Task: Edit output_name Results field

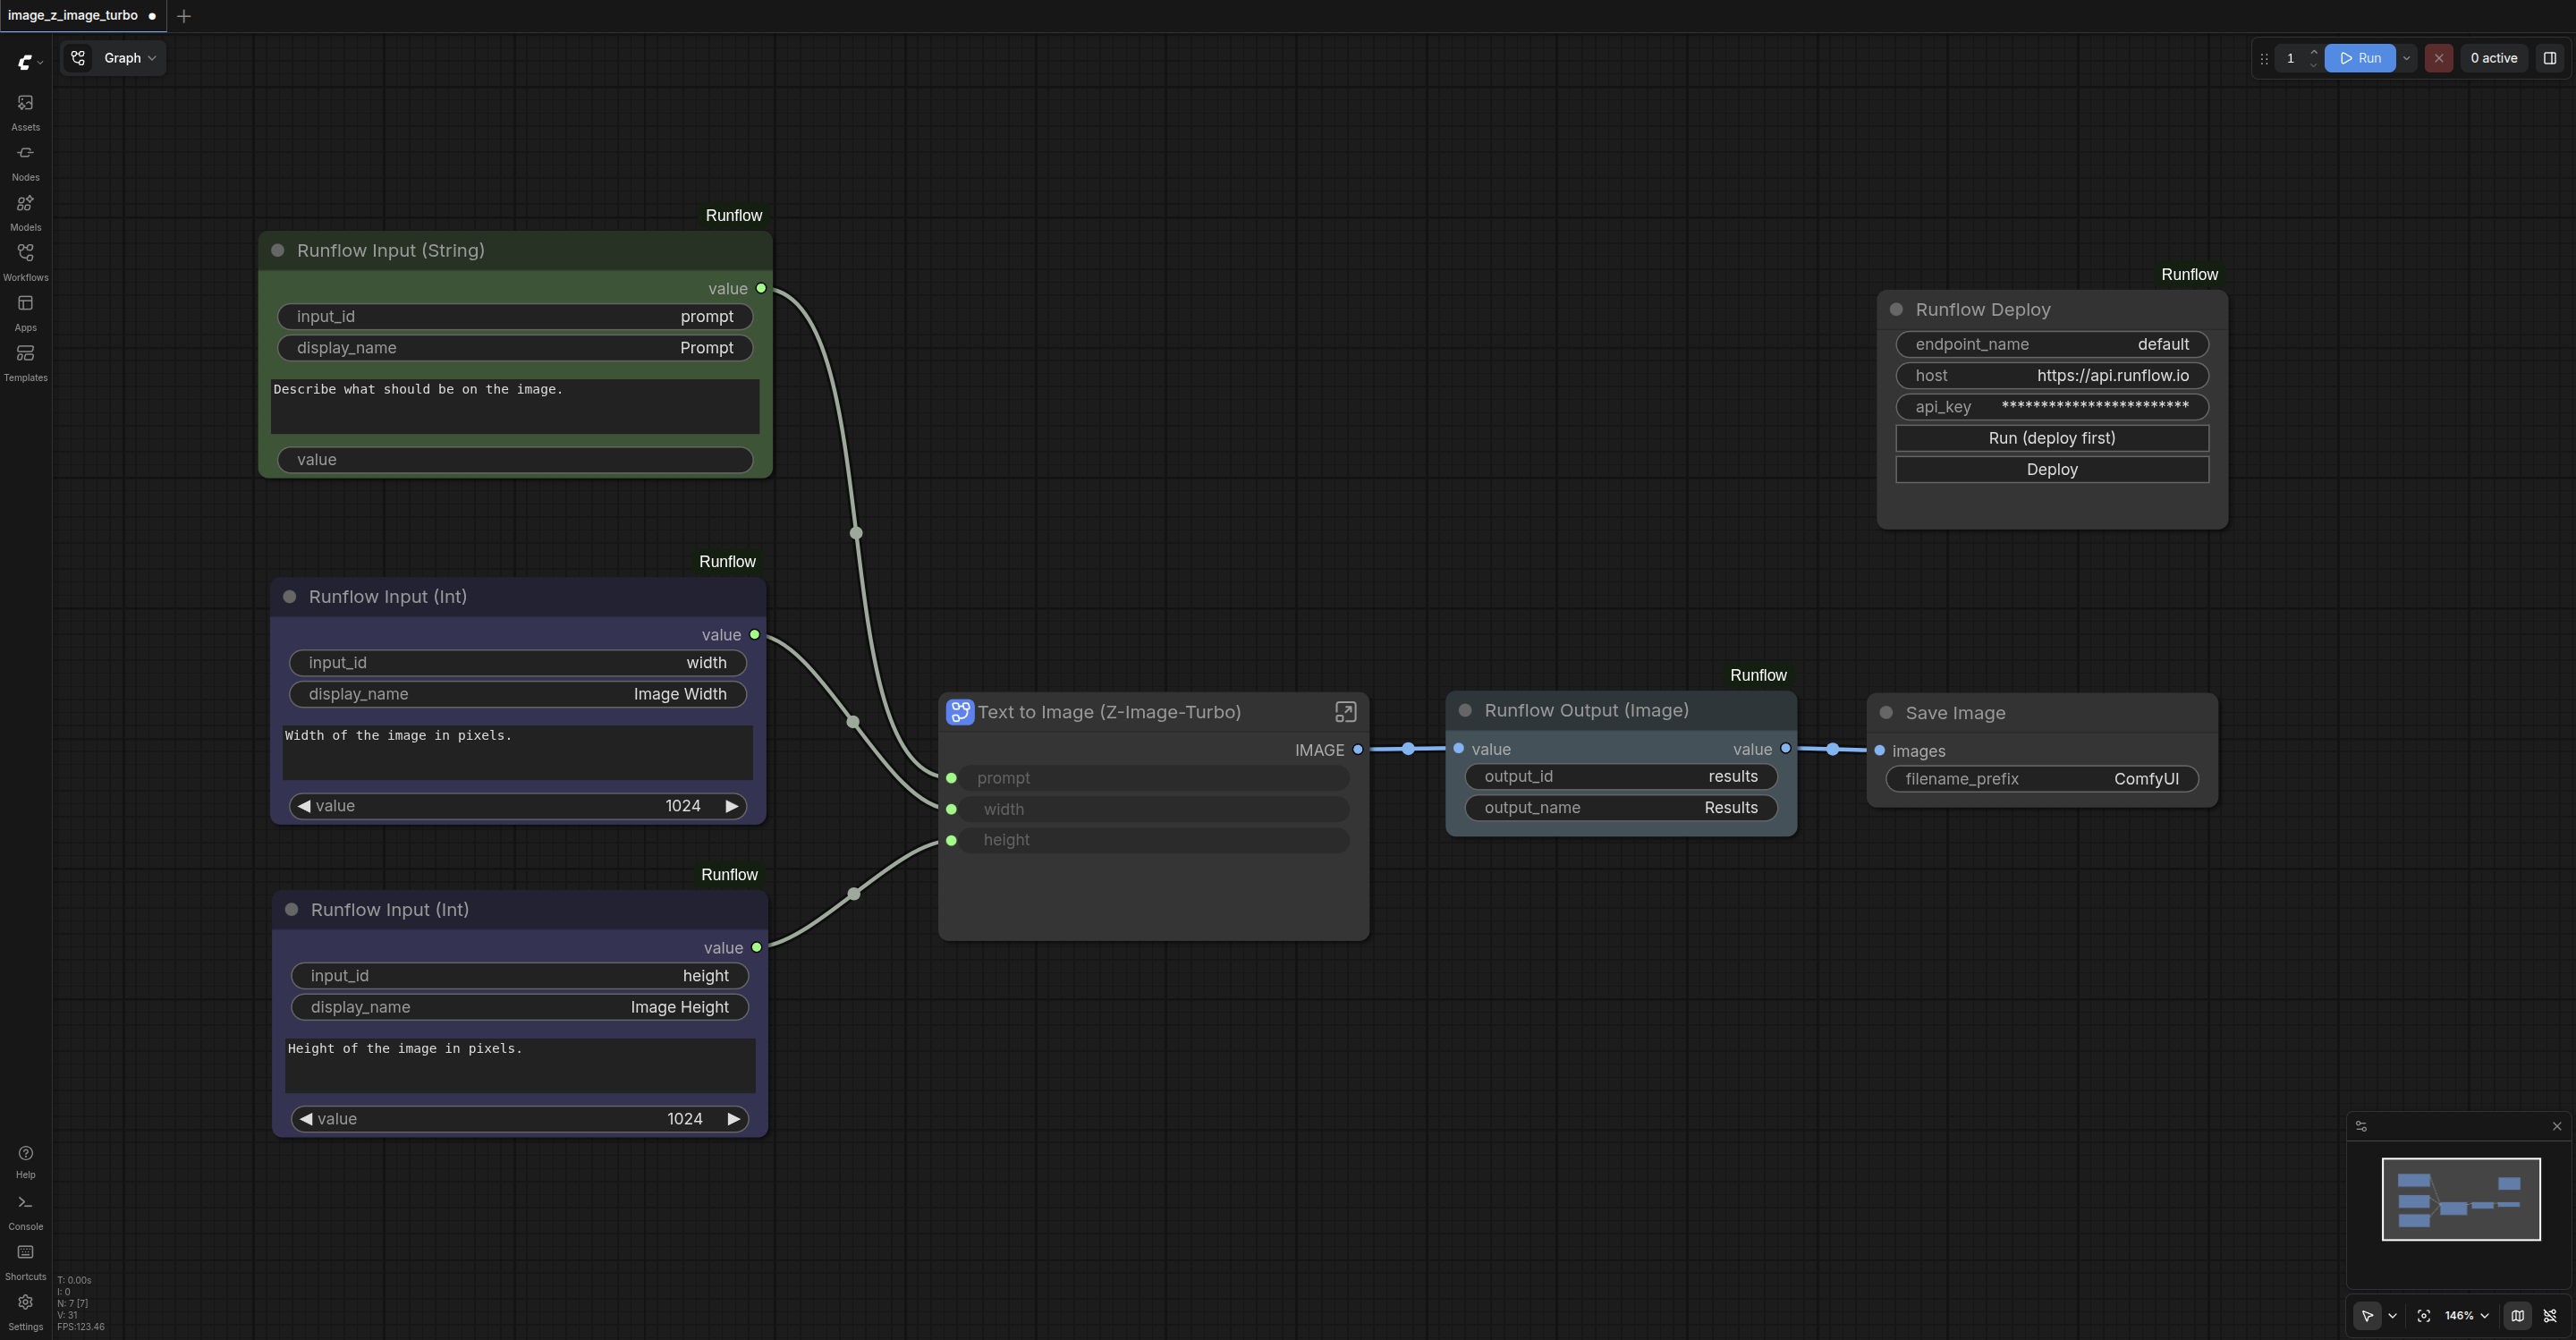Action: (1621, 808)
